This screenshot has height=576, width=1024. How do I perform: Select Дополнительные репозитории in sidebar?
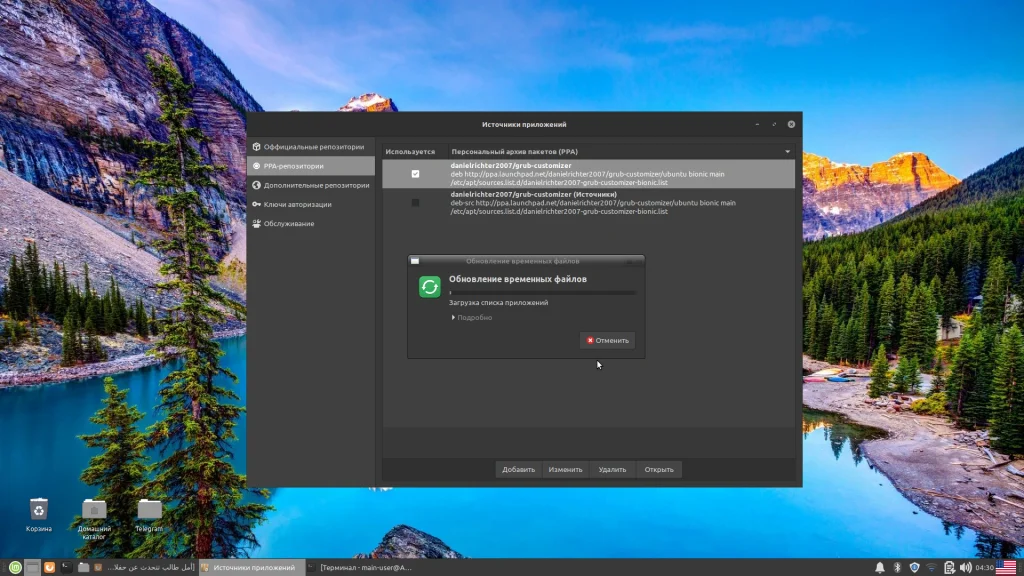coord(311,185)
